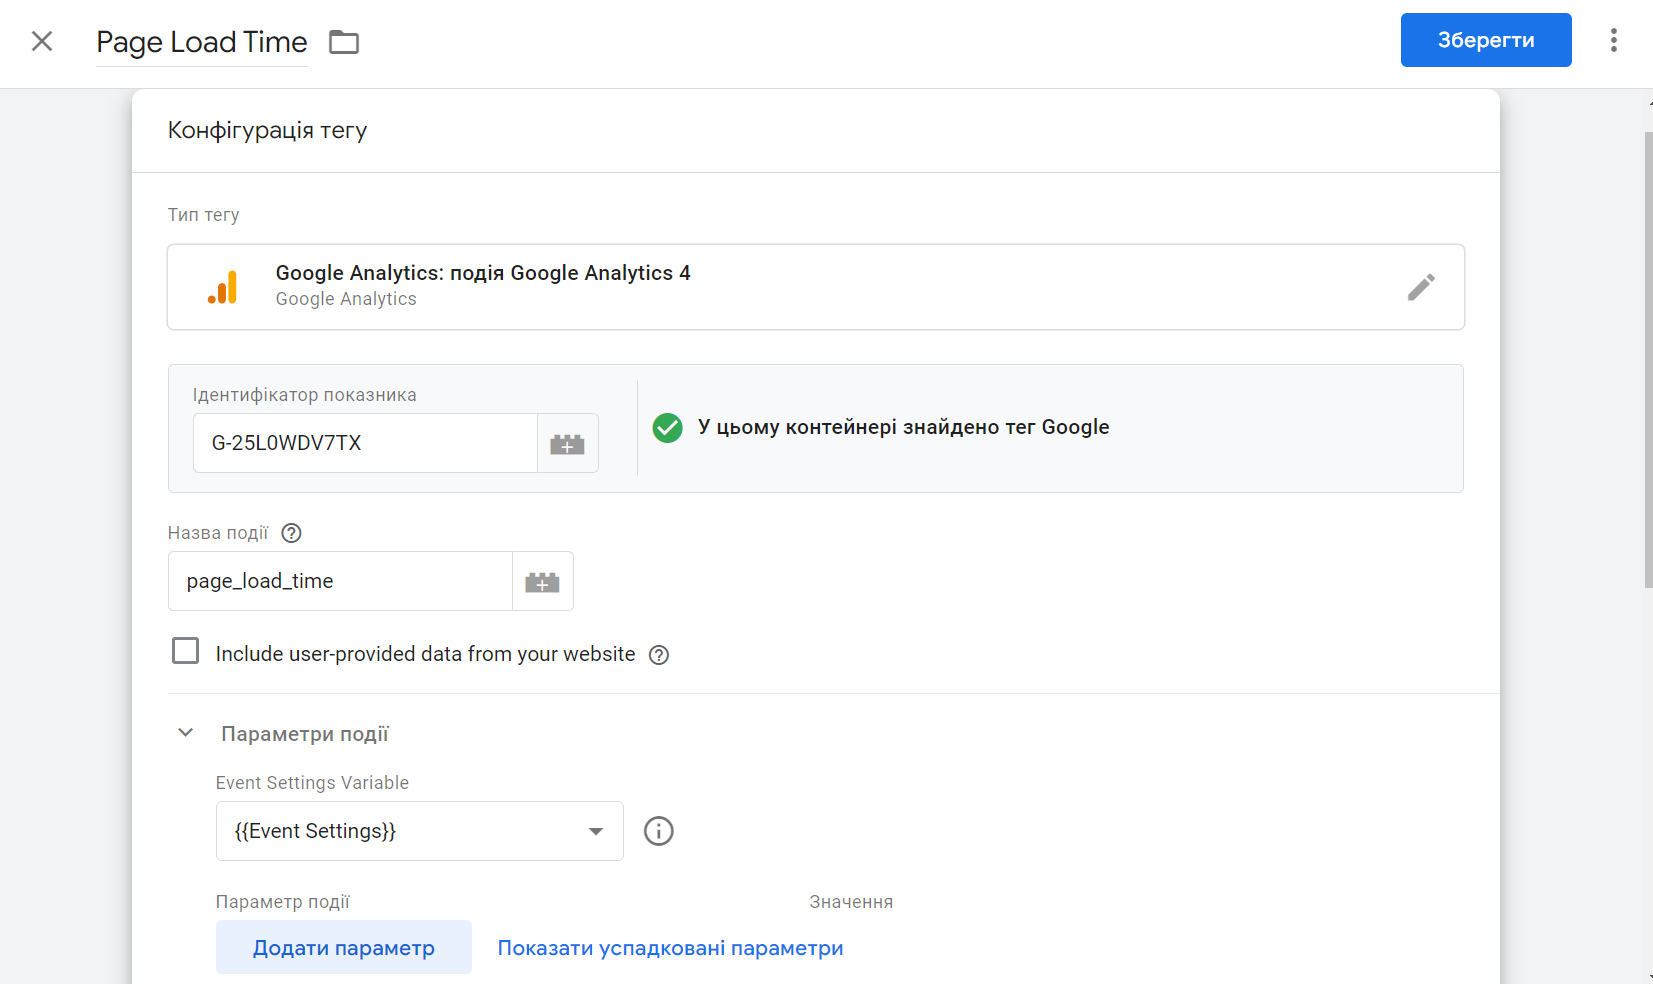The image size is (1653, 984).
Task: Click the folder icon next to tag name
Action: [x=344, y=42]
